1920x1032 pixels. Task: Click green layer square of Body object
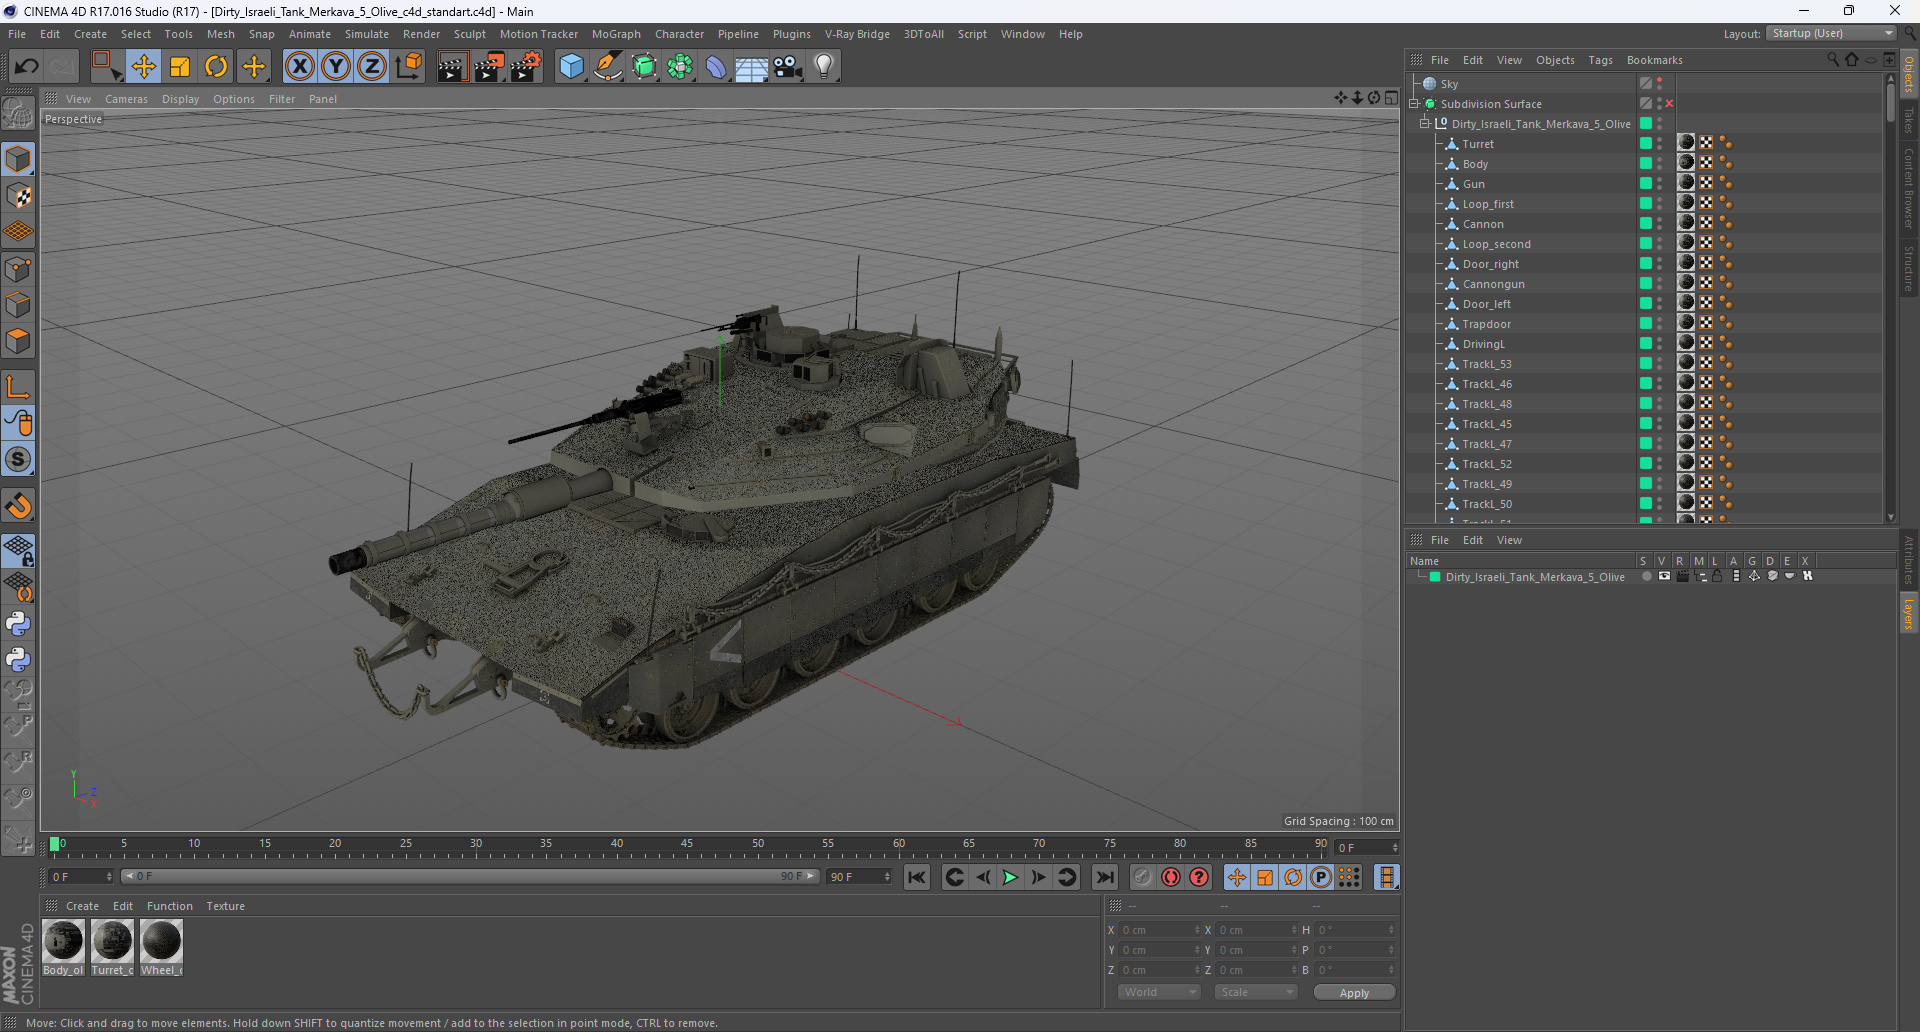(x=1645, y=164)
